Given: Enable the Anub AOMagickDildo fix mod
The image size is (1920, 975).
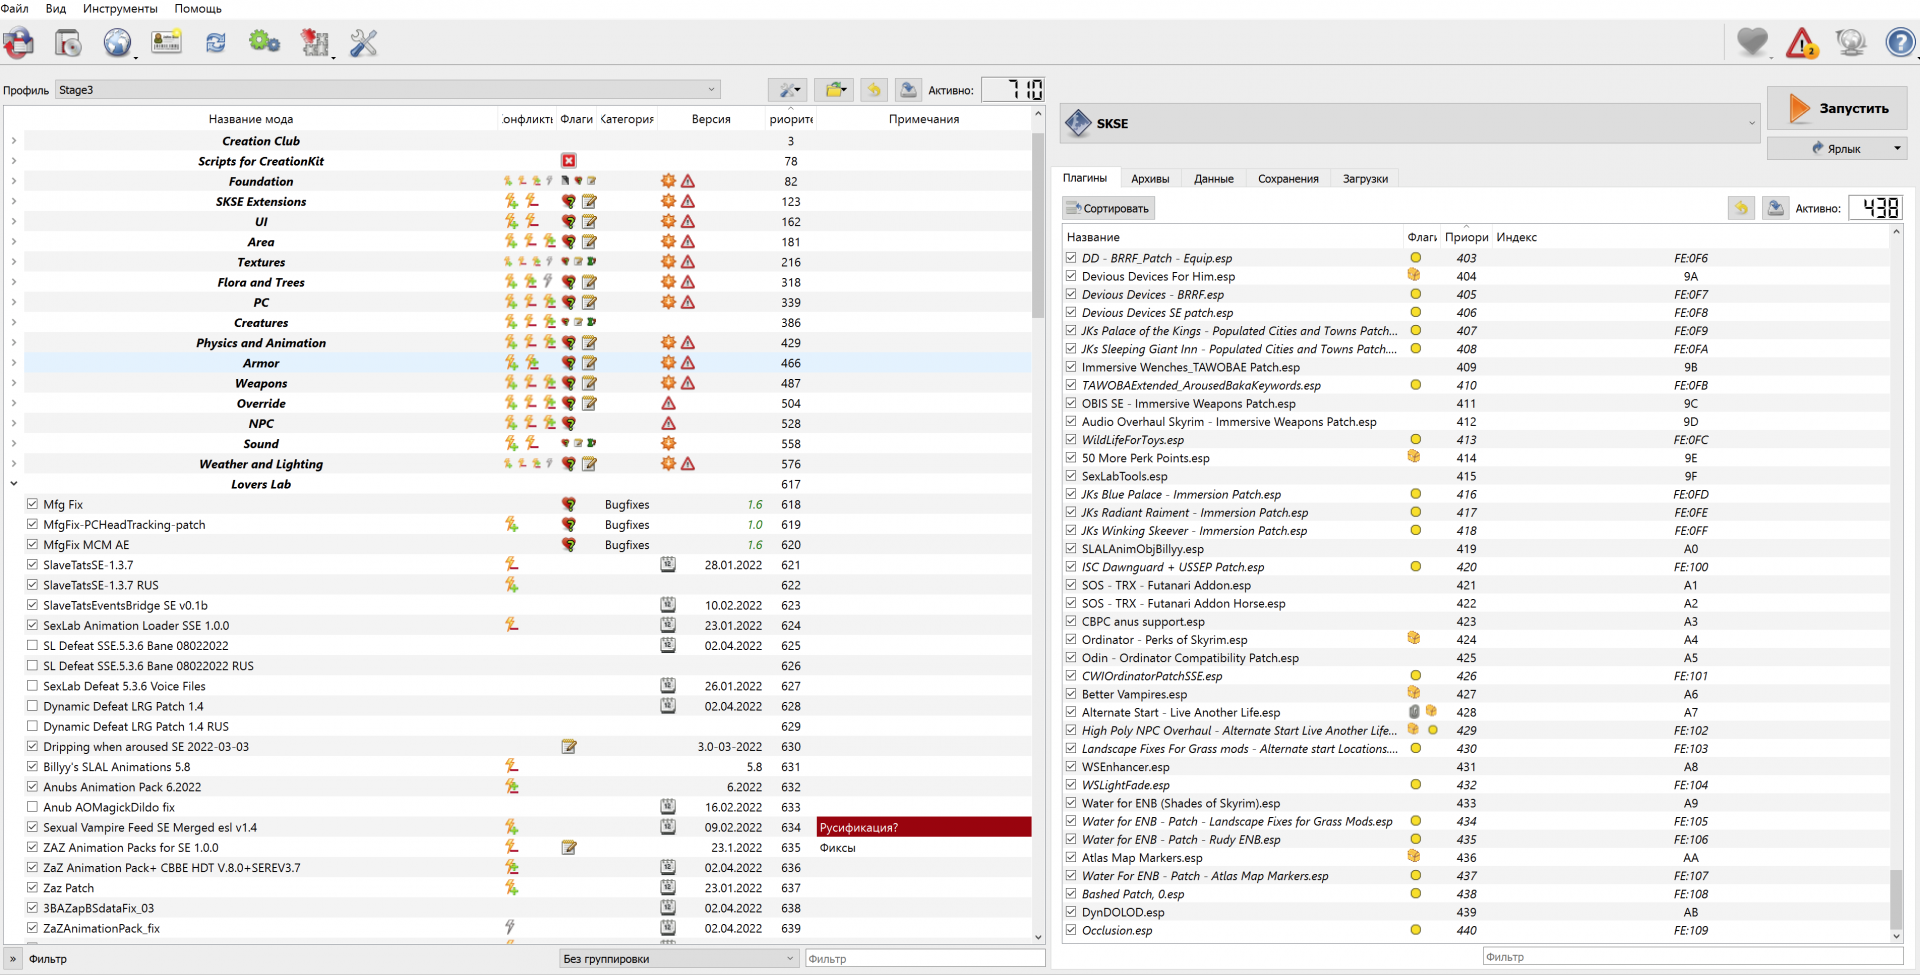Looking at the screenshot, I should [x=33, y=807].
